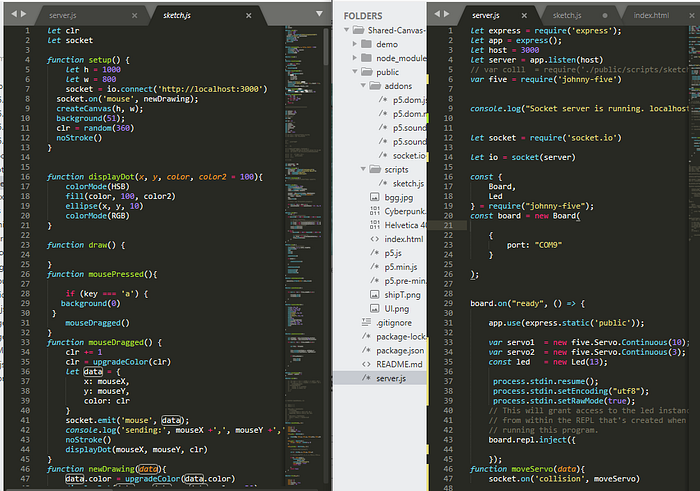Click markup icon beside index.html
The width and height of the screenshot is (700, 491).
[375, 239]
